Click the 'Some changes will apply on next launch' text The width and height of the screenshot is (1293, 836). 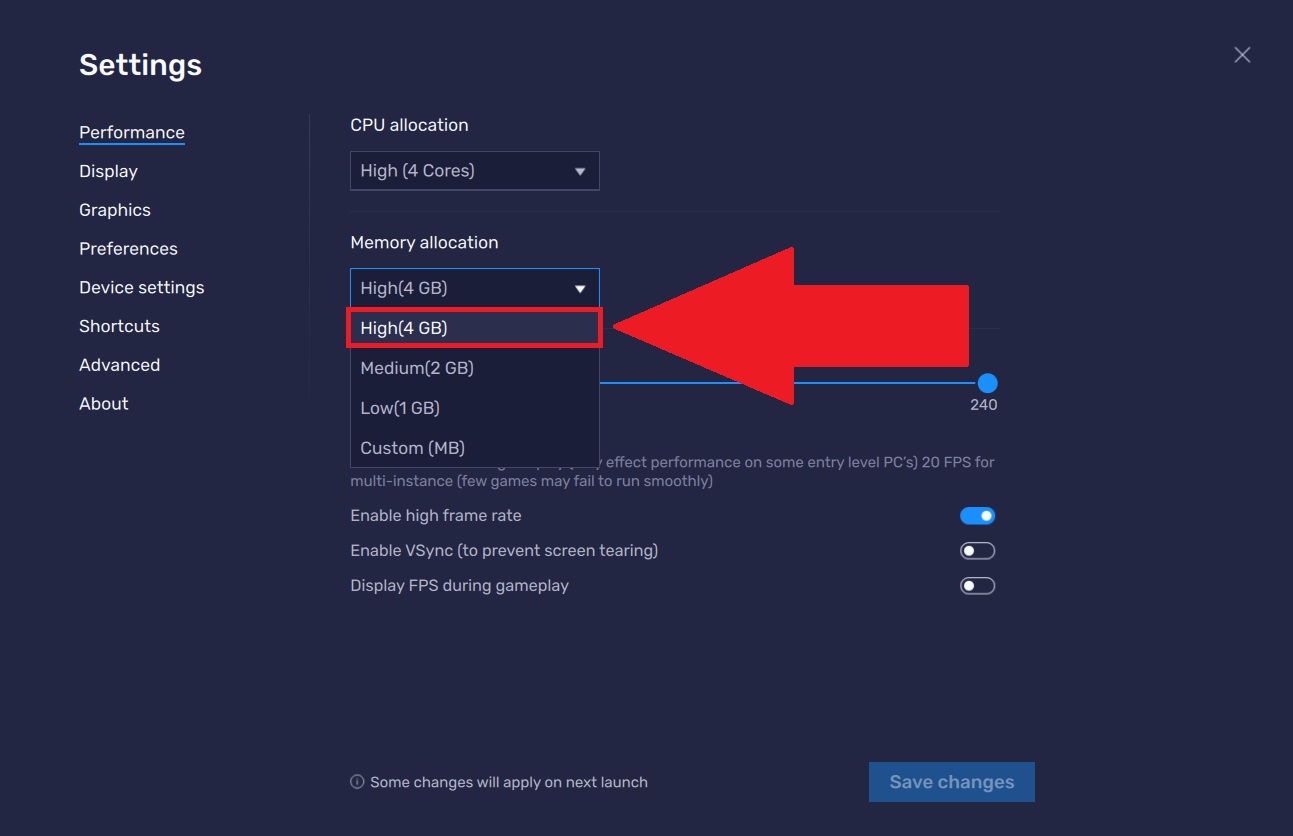509,782
